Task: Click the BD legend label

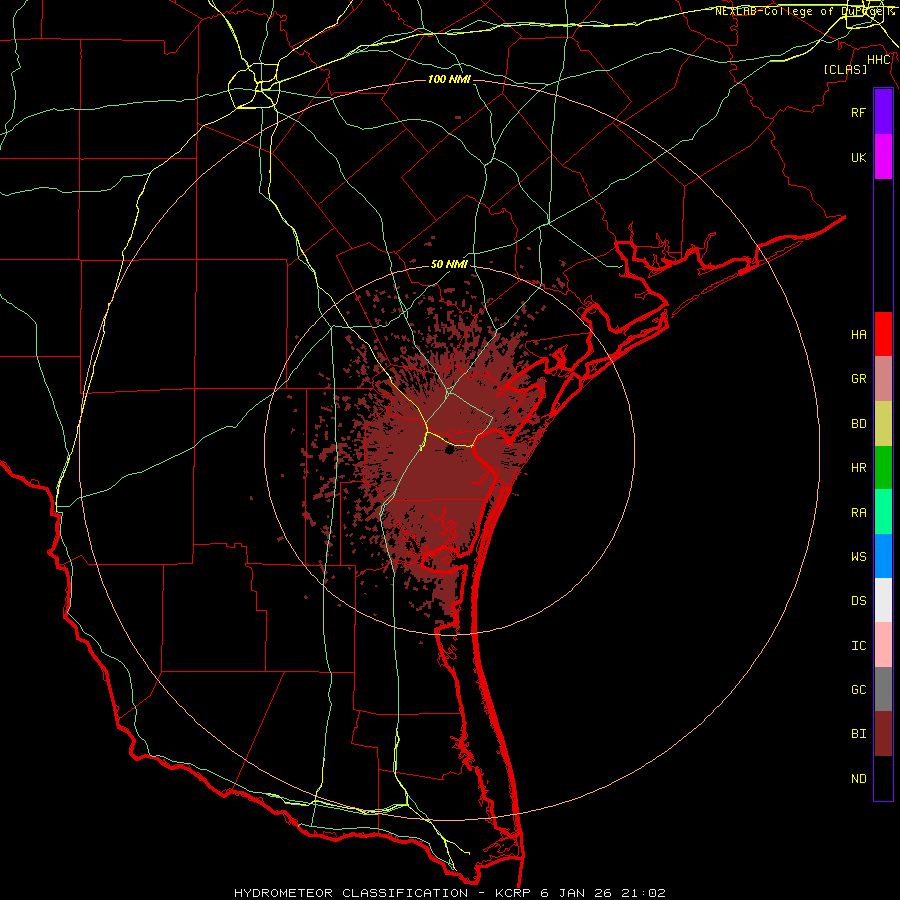Action: tap(858, 424)
